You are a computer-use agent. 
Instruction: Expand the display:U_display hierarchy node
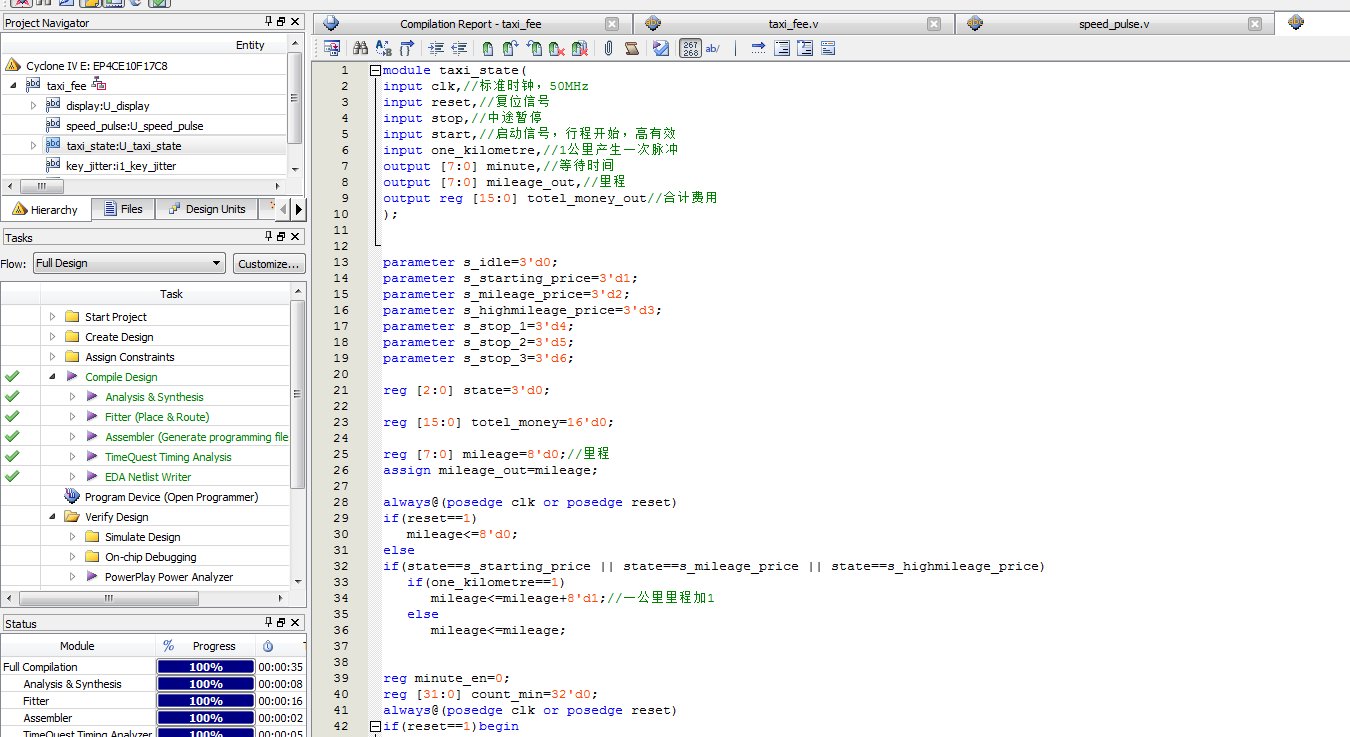click(33, 106)
